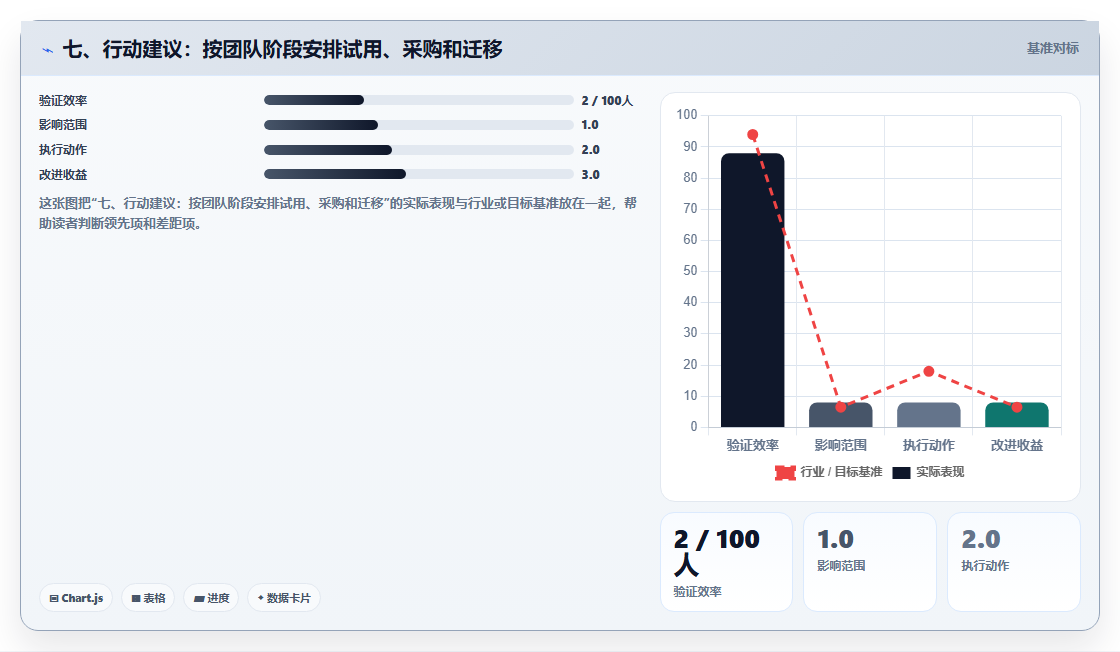This screenshot has height=652, width=1120.
Task: Click the 3.0 value next to 改进收益
Action: pos(590,175)
